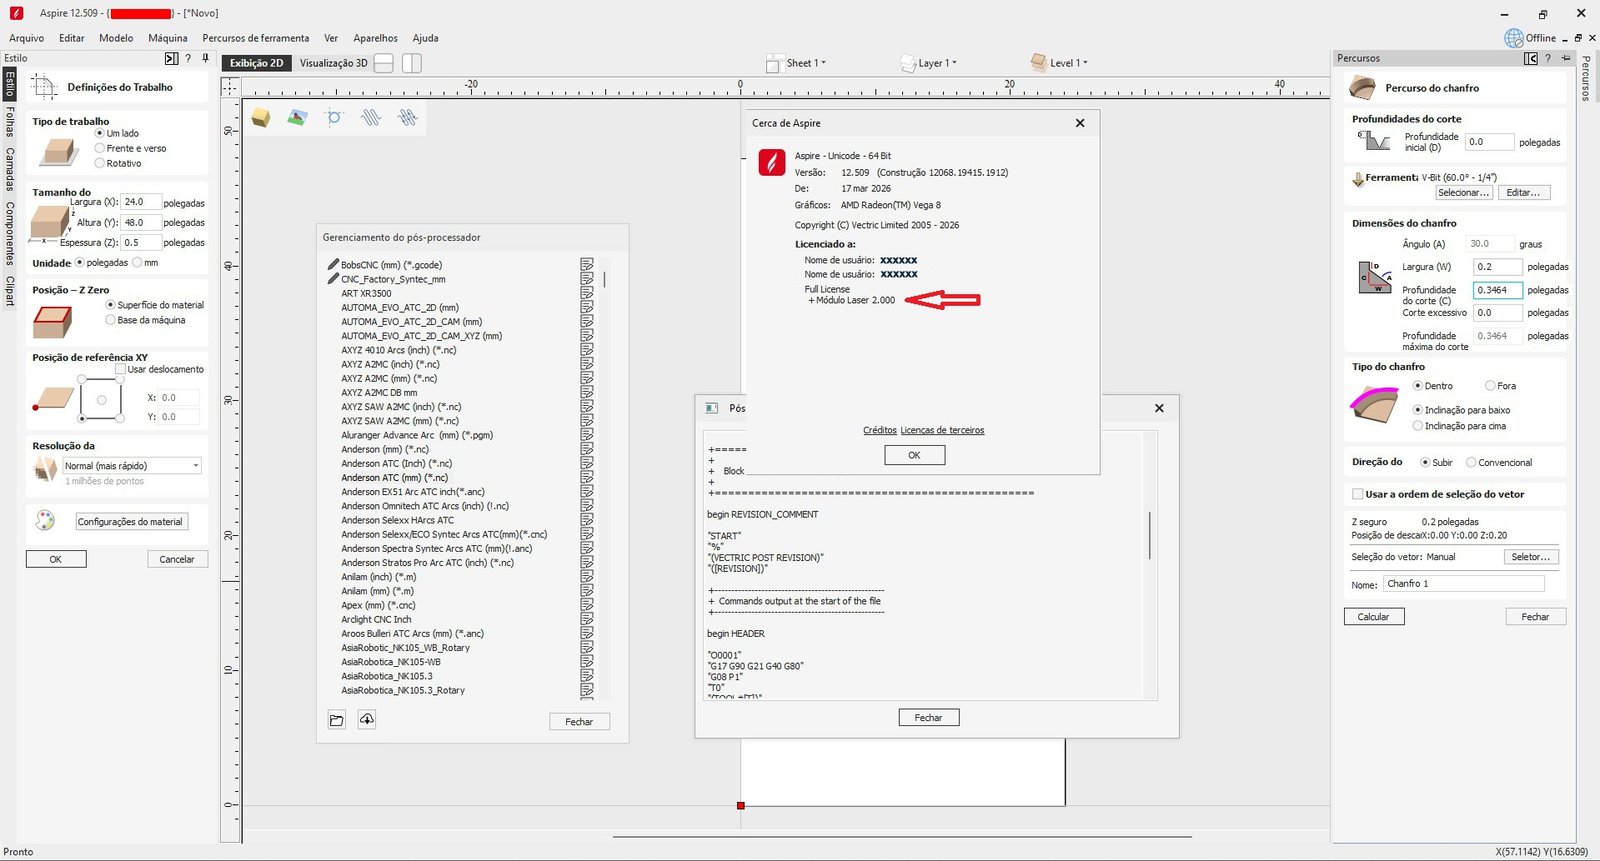Viewport: 1600px width, 861px height.
Task: Click the download icon in post-processor manager
Action: point(367,720)
